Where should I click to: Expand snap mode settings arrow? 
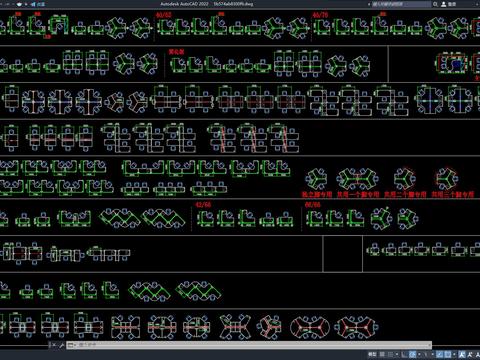click(397, 354)
